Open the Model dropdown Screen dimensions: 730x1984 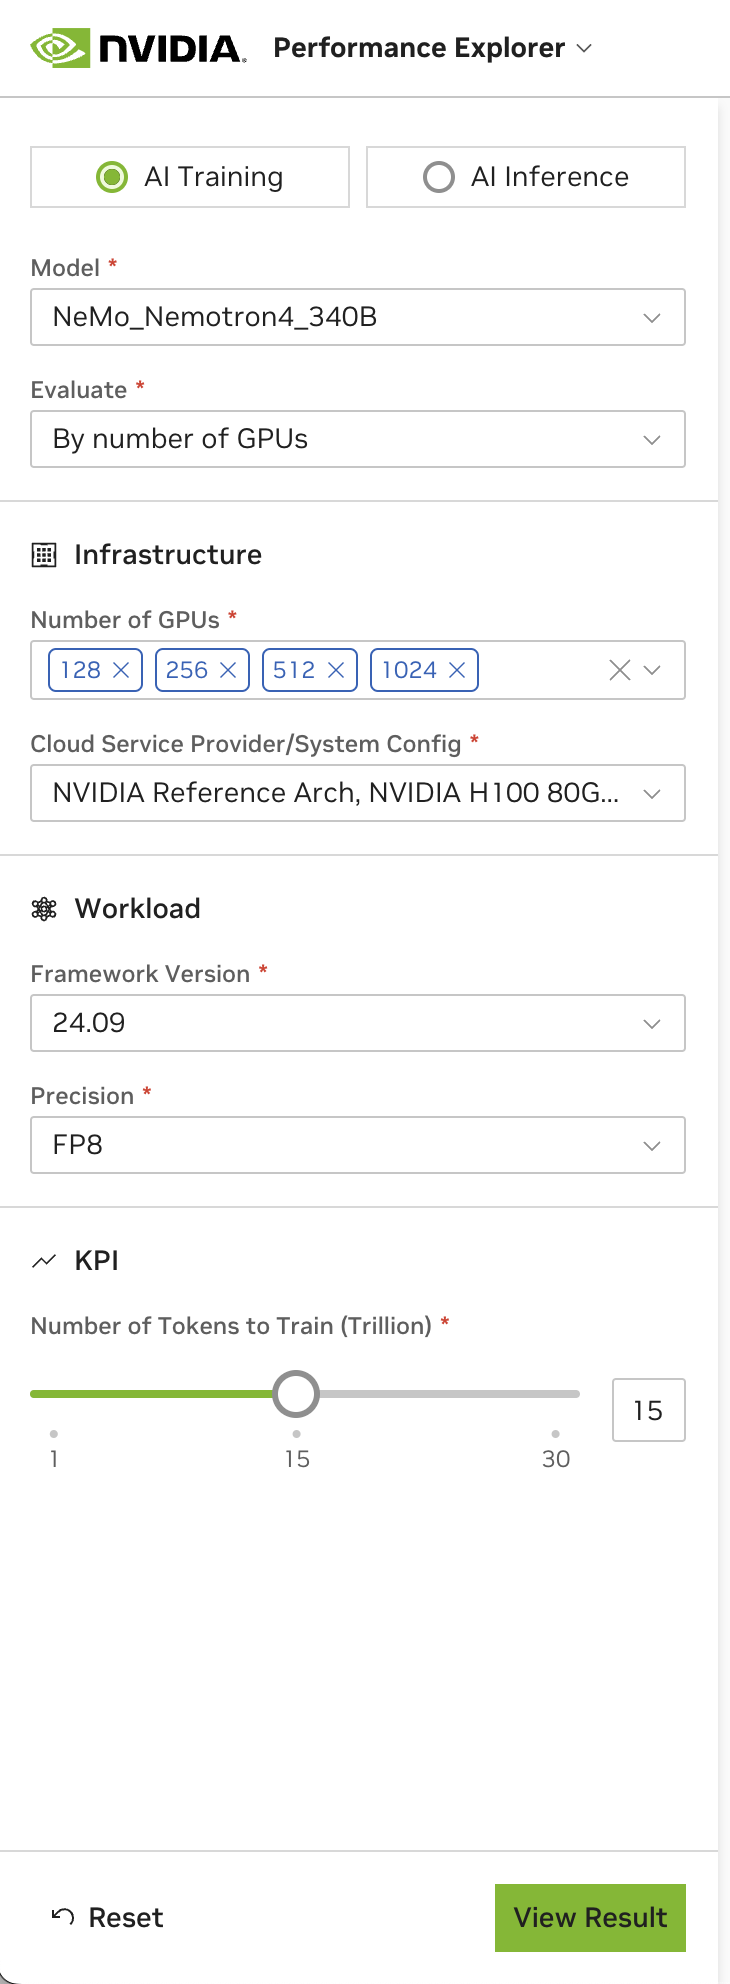click(357, 317)
